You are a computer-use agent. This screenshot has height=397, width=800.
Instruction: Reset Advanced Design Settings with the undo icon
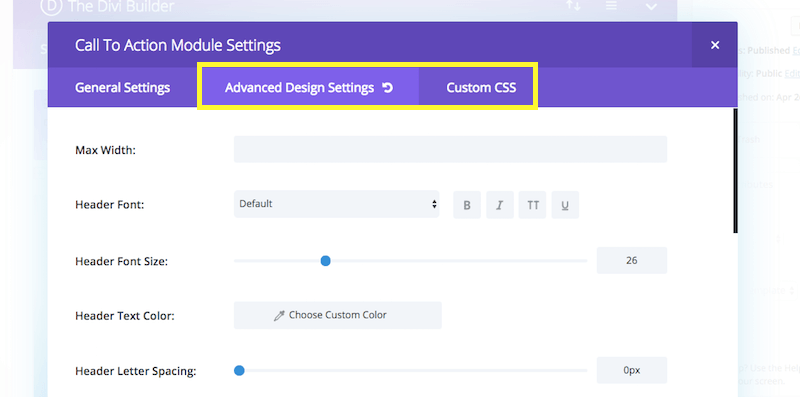(x=388, y=88)
